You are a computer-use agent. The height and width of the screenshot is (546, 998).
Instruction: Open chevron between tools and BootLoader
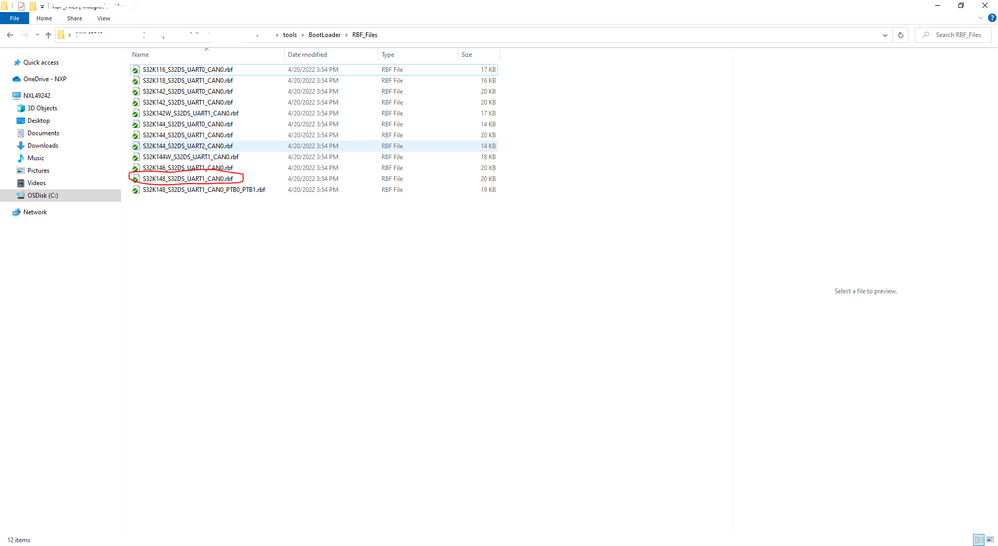coord(303,35)
